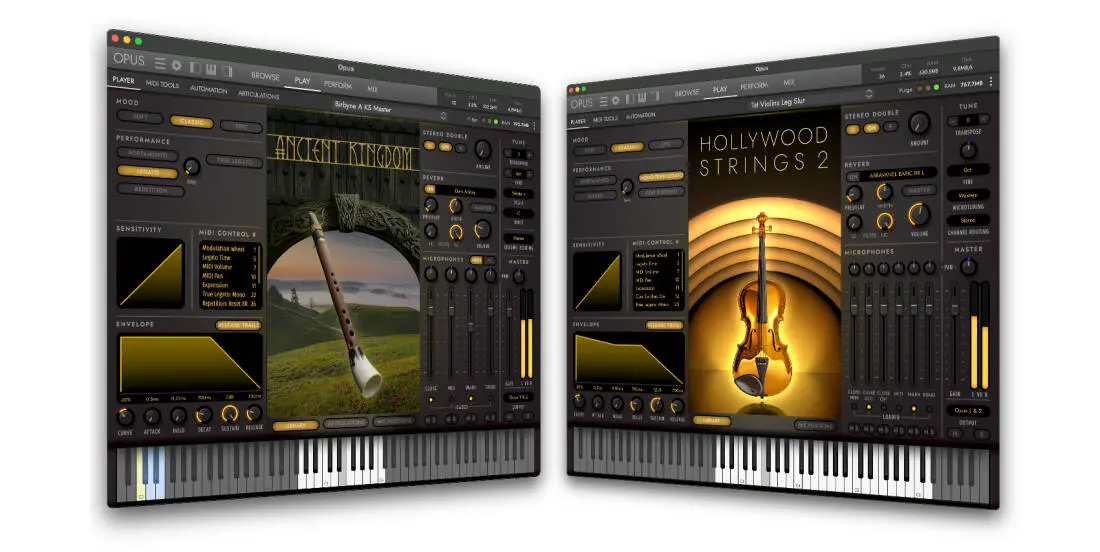The height and width of the screenshot is (552, 1100).
Task: Select Modulation wheel in Ancient Kingdom MIDI control list
Action: (x=222, y=248)
